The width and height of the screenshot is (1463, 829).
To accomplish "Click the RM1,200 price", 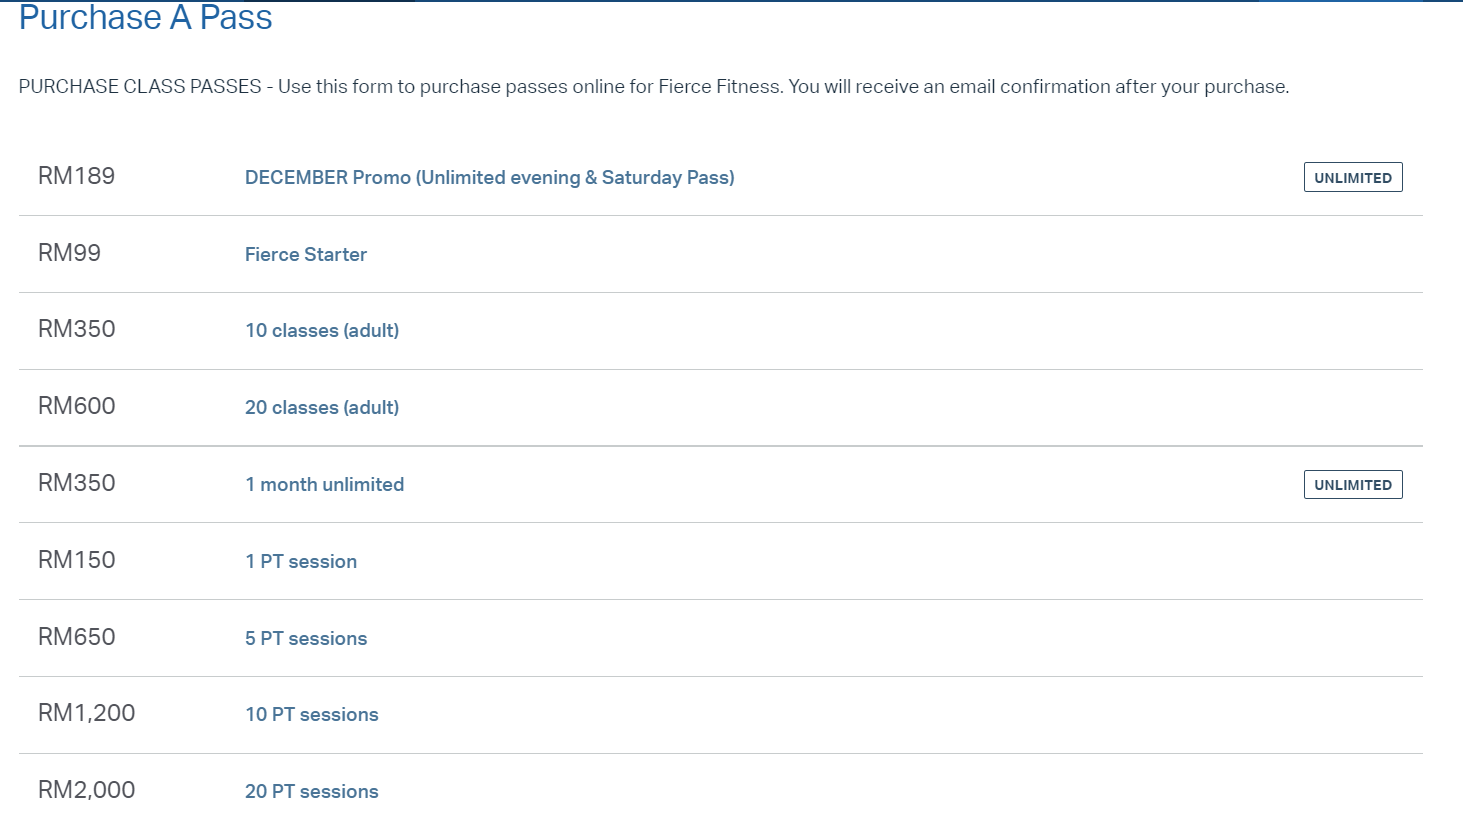I will (x=86, y=713).
